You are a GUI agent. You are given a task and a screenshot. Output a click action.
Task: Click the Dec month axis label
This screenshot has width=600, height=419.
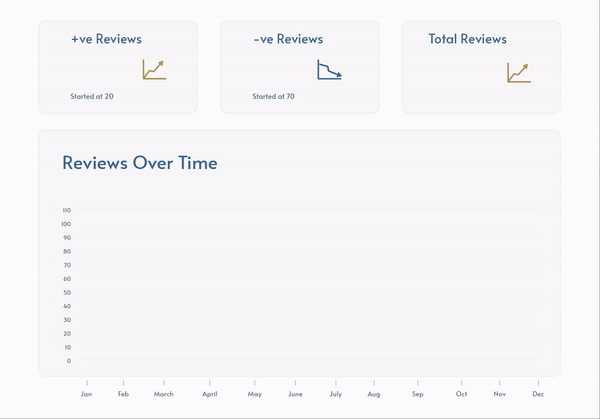pos(538,394)
